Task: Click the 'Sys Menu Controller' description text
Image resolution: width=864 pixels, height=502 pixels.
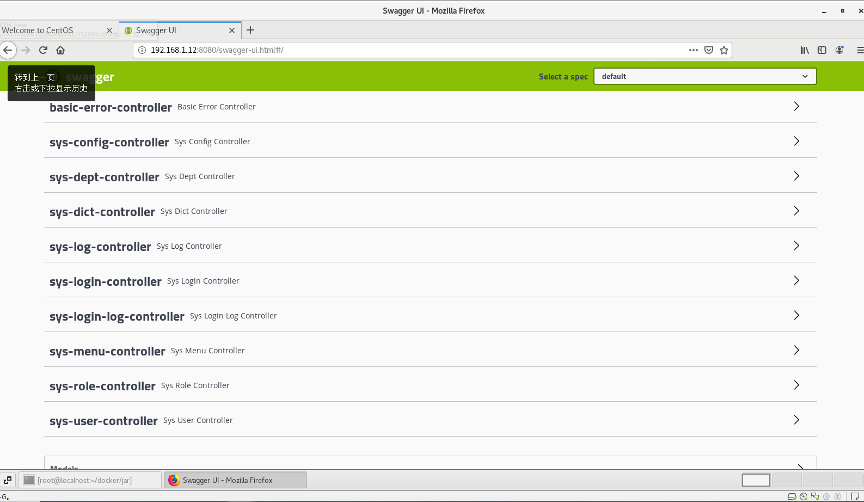Action: [208, 350]
